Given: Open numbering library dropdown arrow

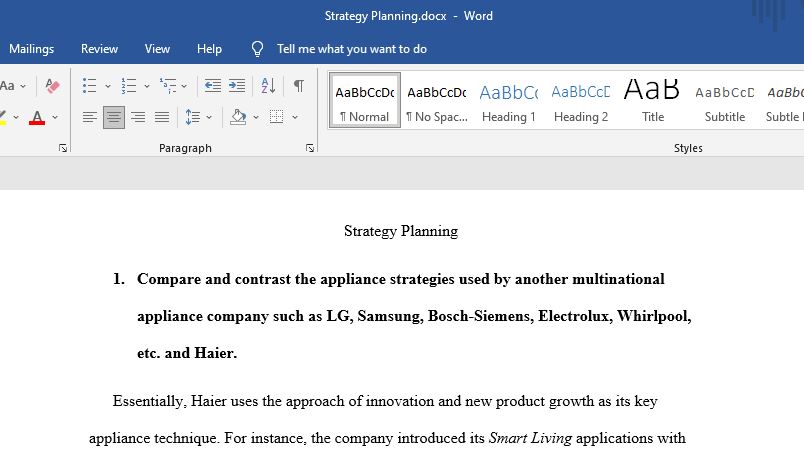Looking at the screenshot, I should click(147, 86).
